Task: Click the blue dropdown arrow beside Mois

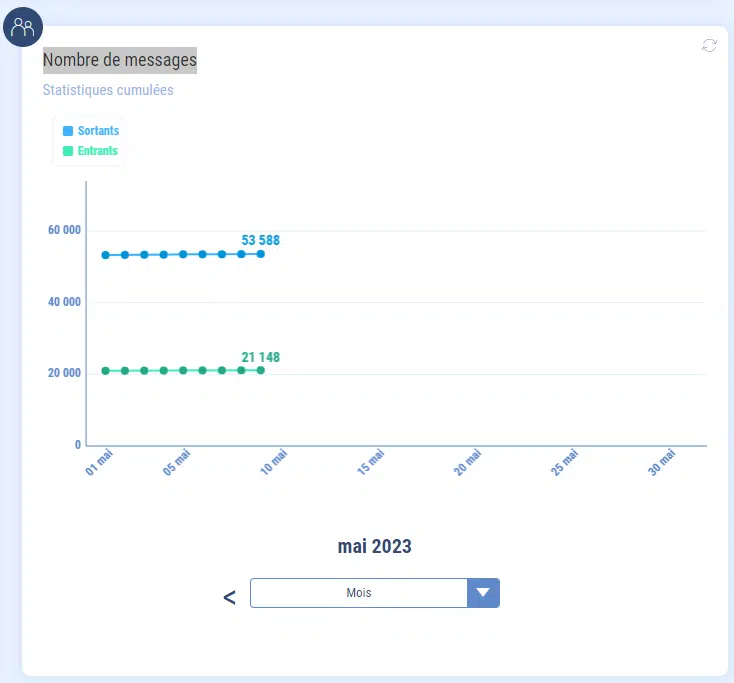Action: click(x=483, y=593)
